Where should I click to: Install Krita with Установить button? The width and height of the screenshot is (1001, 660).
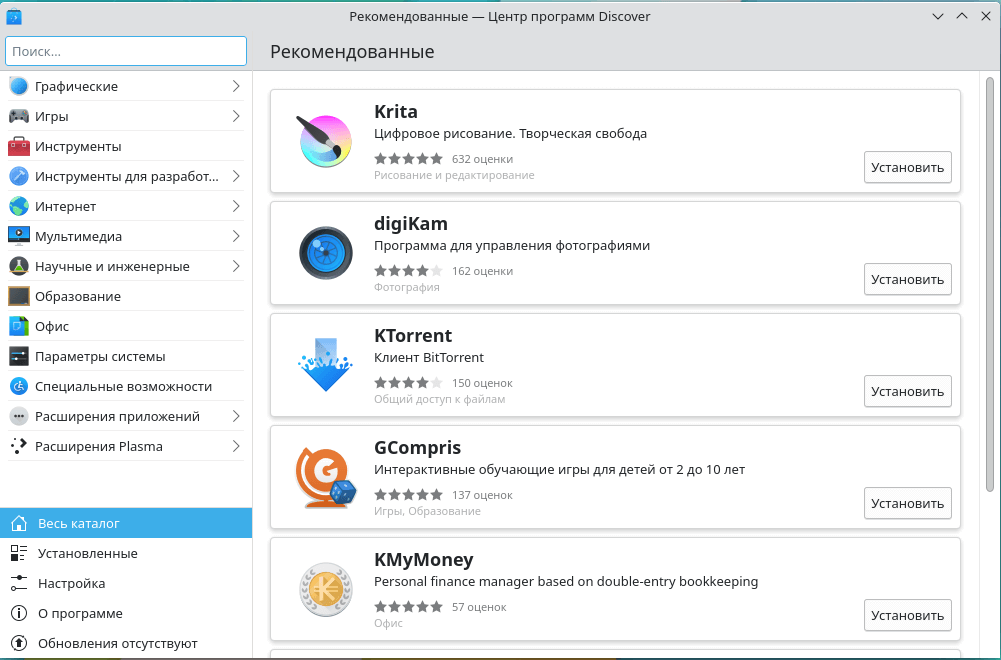coord(907,167)
